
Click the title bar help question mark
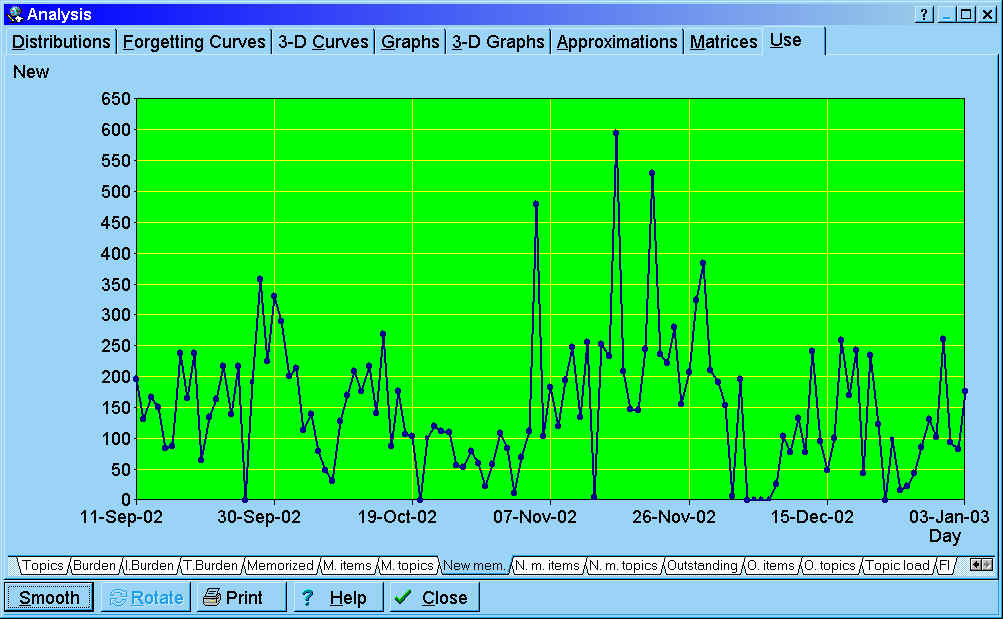[x=925, y=14]
